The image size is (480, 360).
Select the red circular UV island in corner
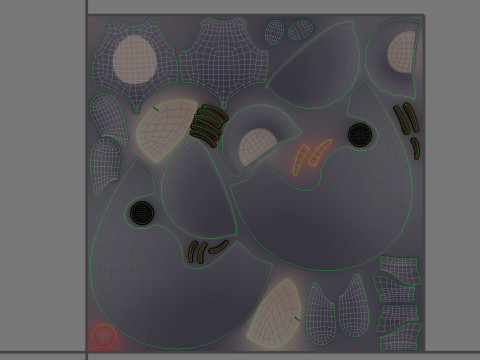pos(104,336)
